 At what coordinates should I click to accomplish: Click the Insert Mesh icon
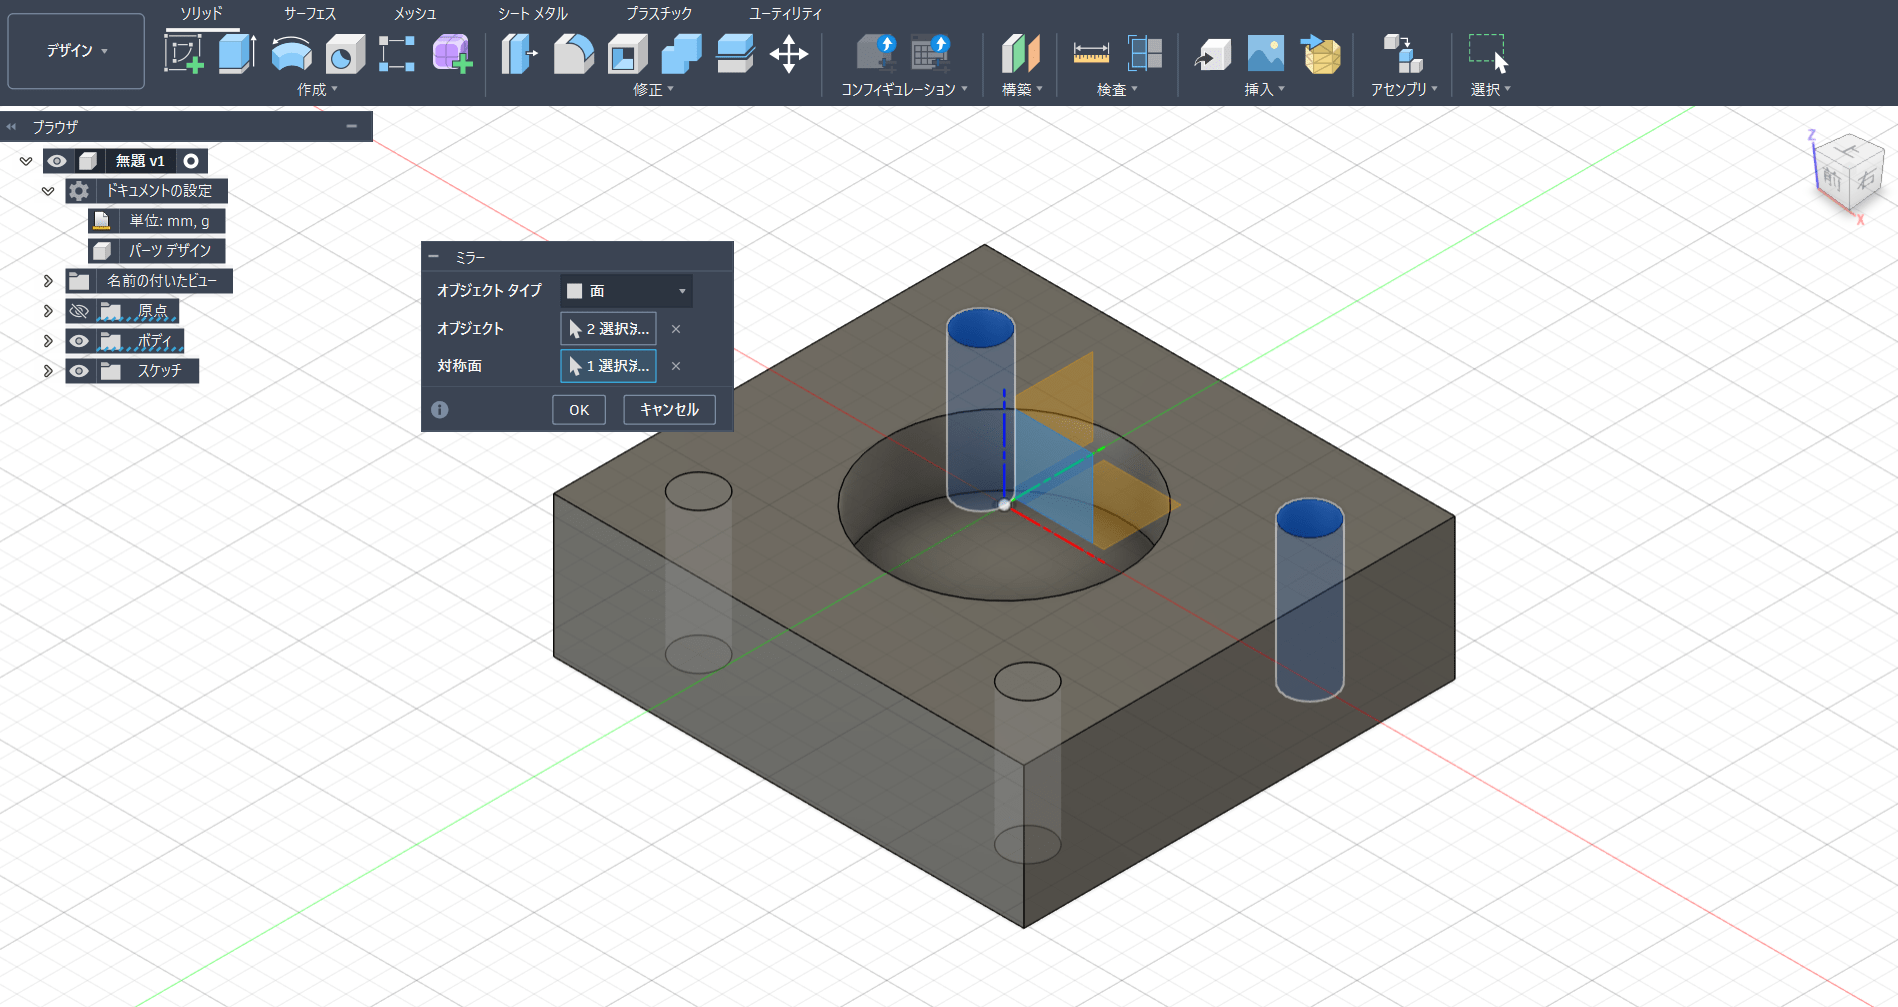pos(1321,54)
